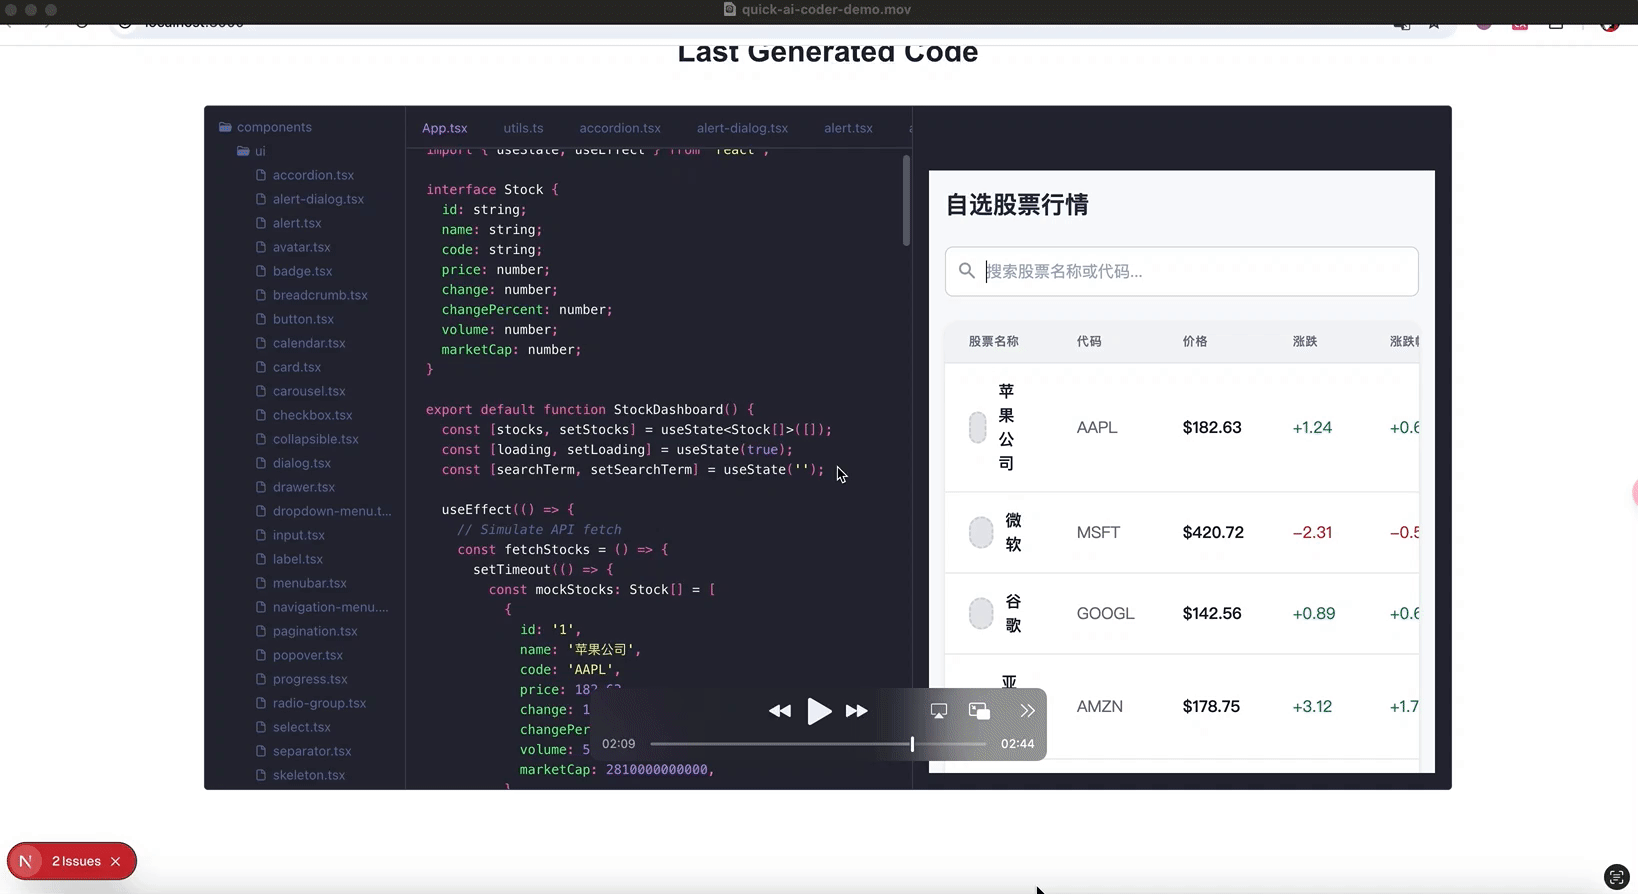Click the magnifier icon in the search box

pos(966,271)
